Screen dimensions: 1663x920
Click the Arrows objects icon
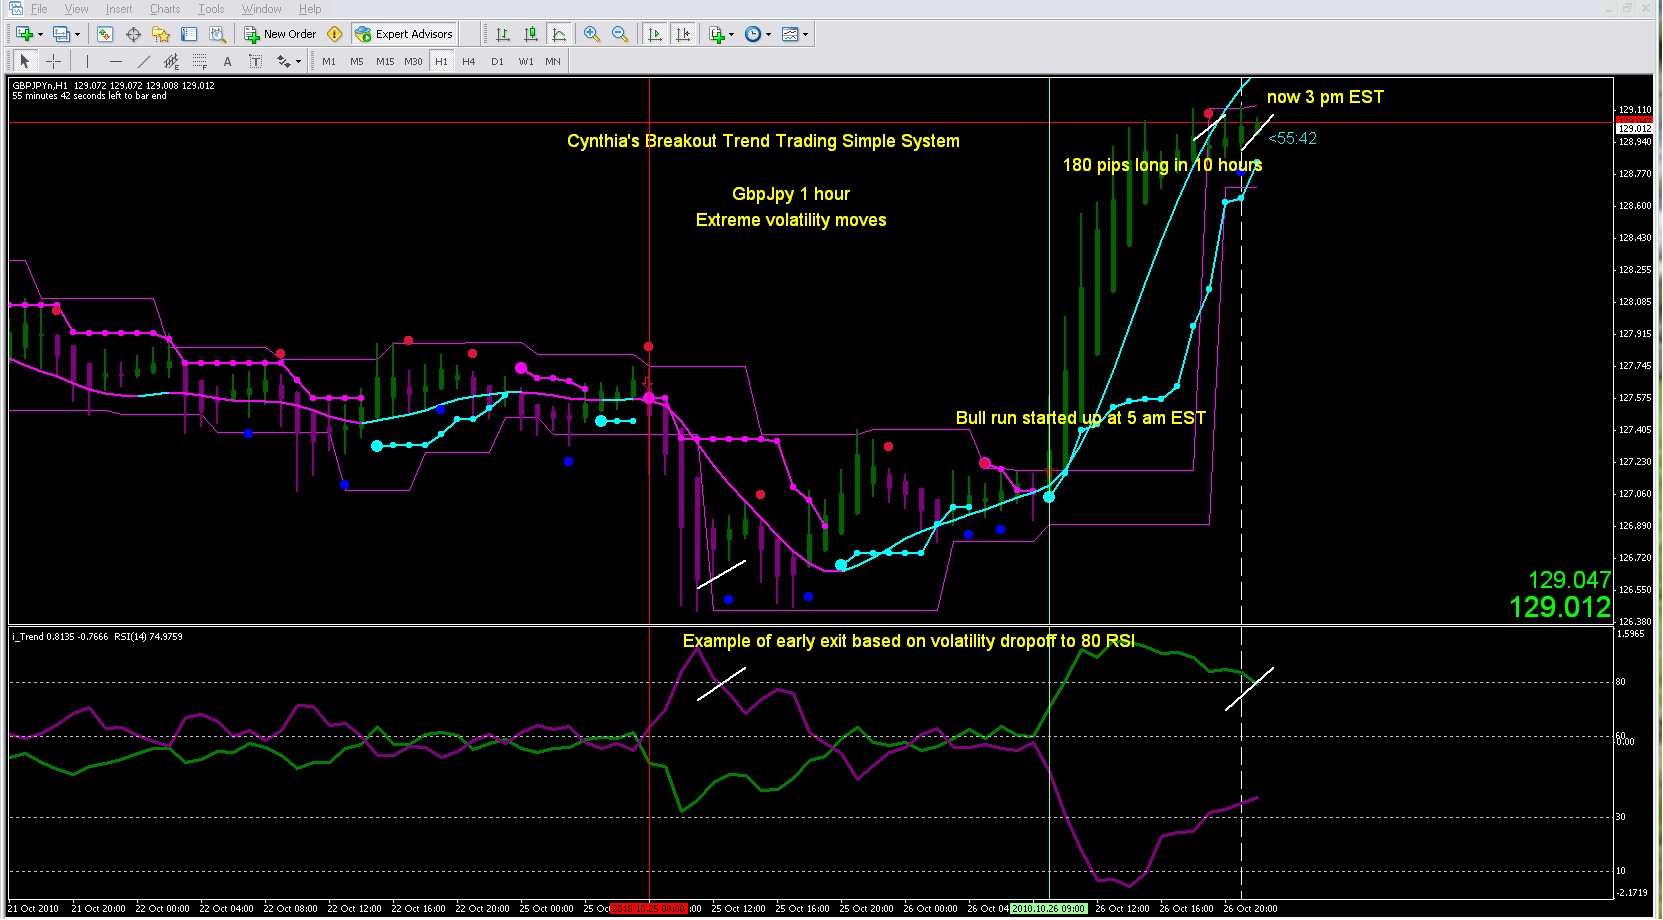point(283,61)
